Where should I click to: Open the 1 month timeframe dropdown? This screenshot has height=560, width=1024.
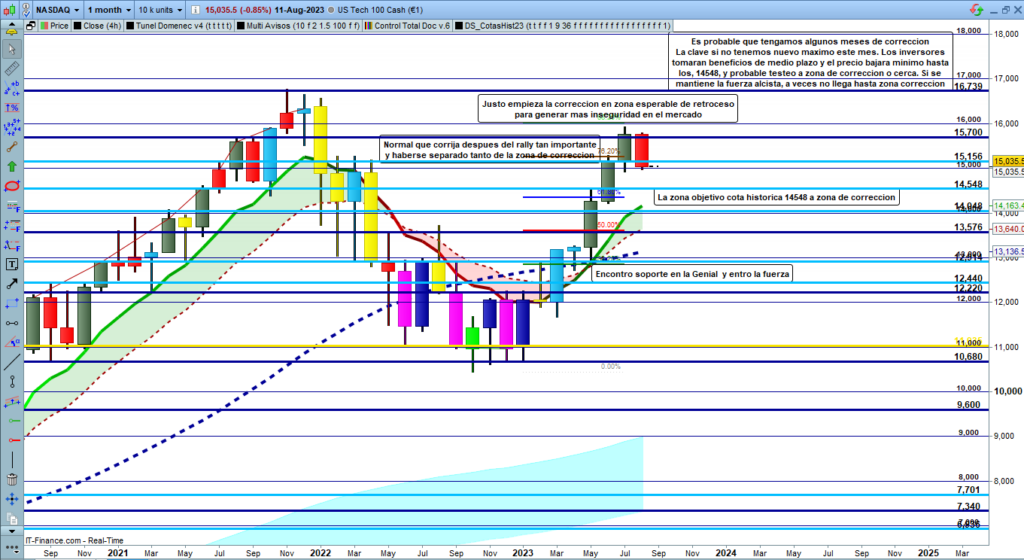107,9
